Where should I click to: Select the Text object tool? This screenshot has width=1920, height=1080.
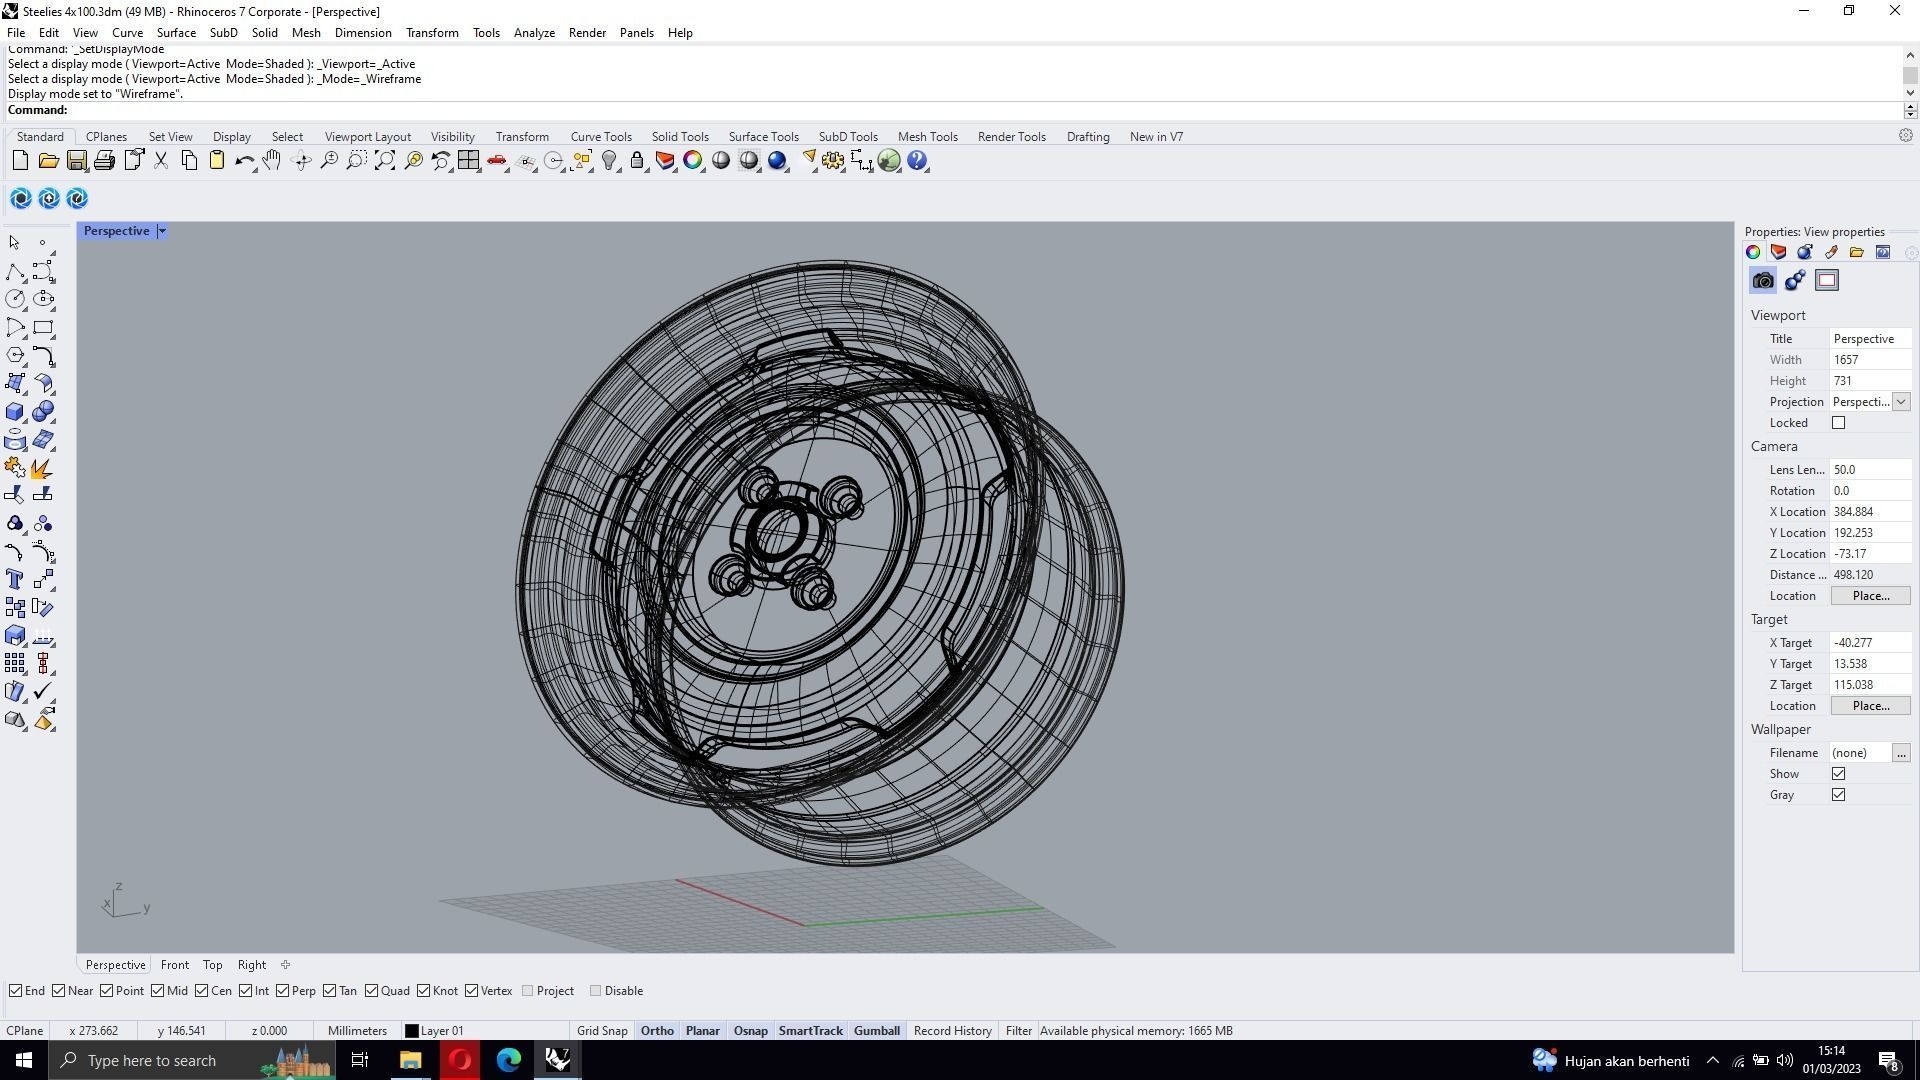pyautogui.click(x=14, y=580)
